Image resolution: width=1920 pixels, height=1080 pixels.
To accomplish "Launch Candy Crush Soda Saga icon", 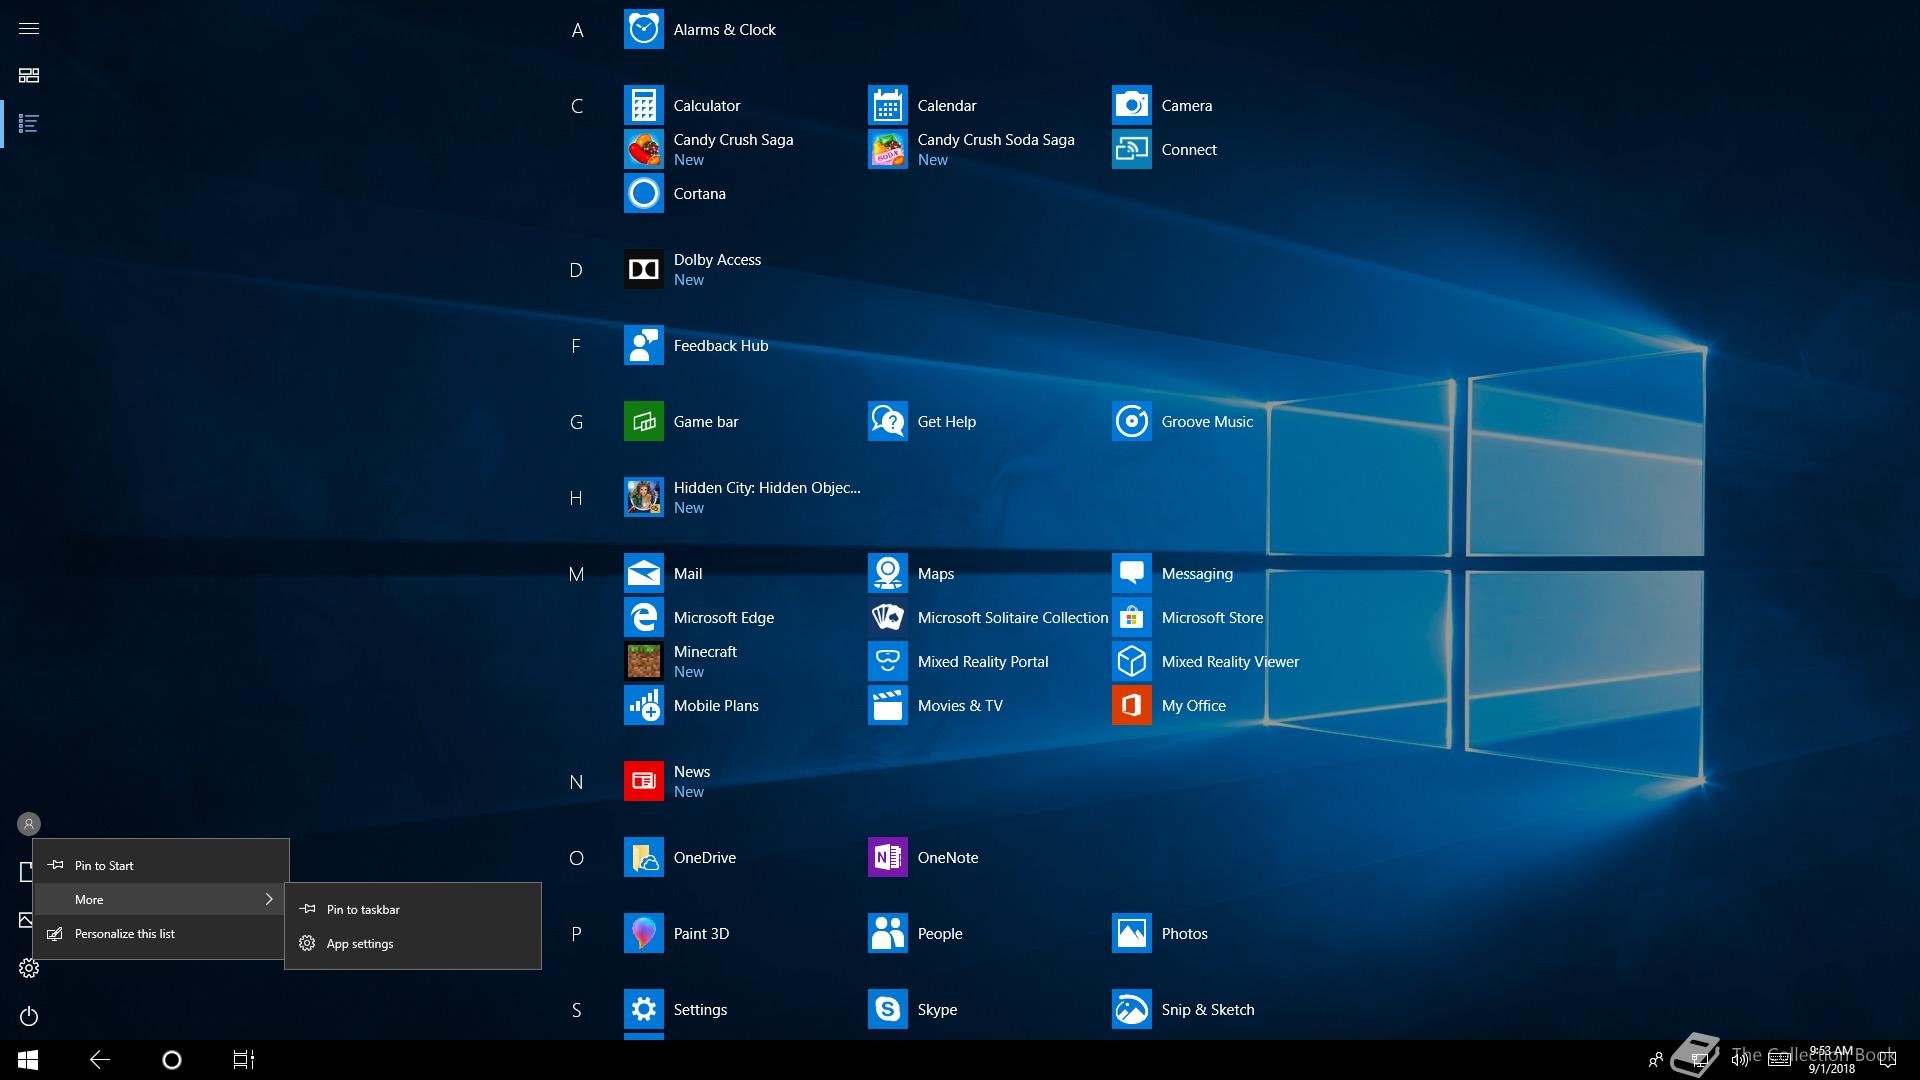I will point(887,150).
